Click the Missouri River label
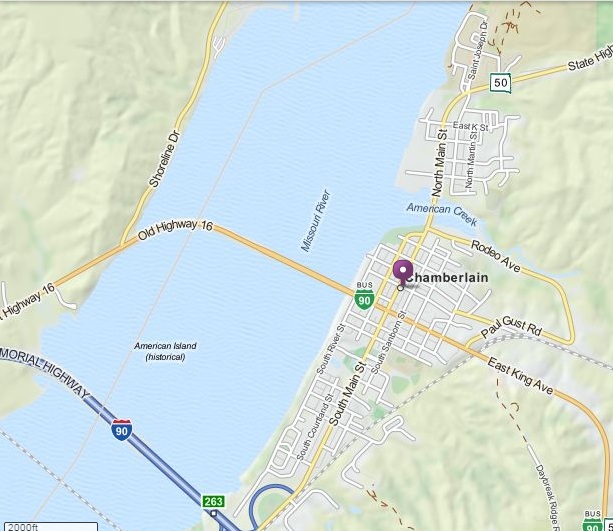The width and height of the screenshot is (613, 531). pyautogui.click(x=316, y=221)
